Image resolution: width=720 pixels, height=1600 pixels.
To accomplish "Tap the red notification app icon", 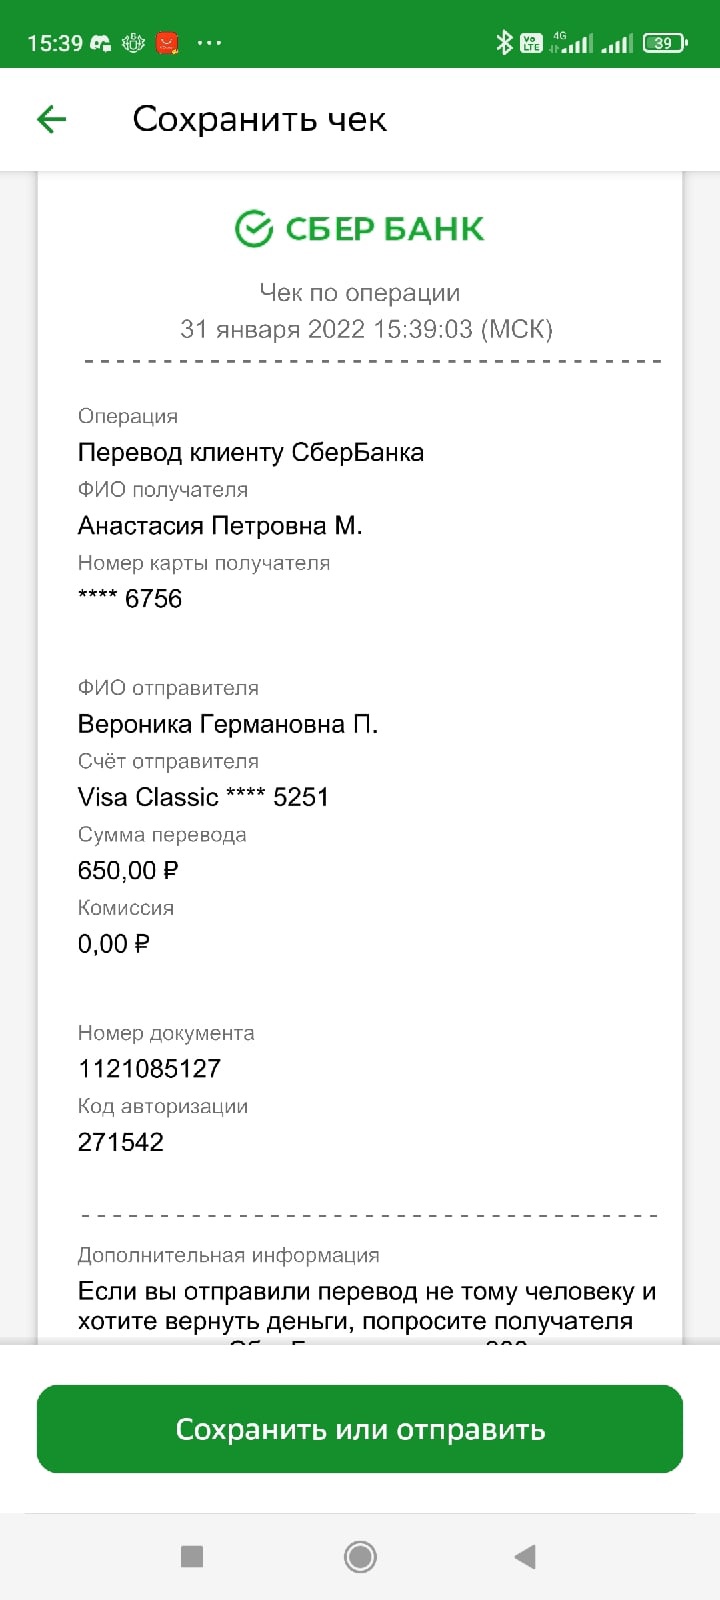I will pyautogui.click(x=168, y=43).
